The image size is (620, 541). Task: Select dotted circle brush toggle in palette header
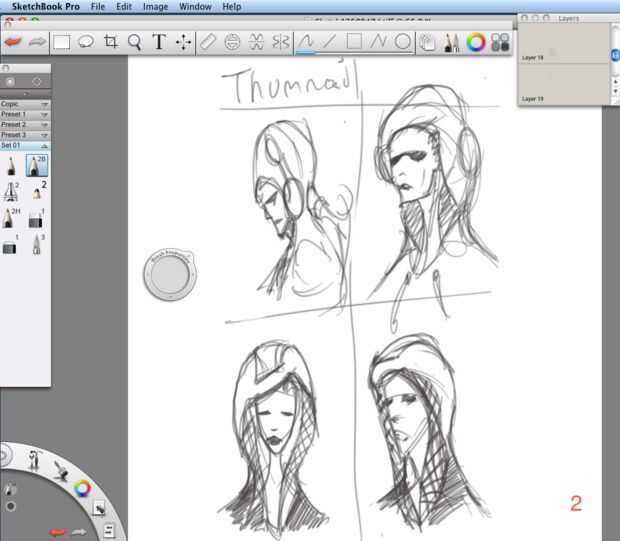coord(36,81)
